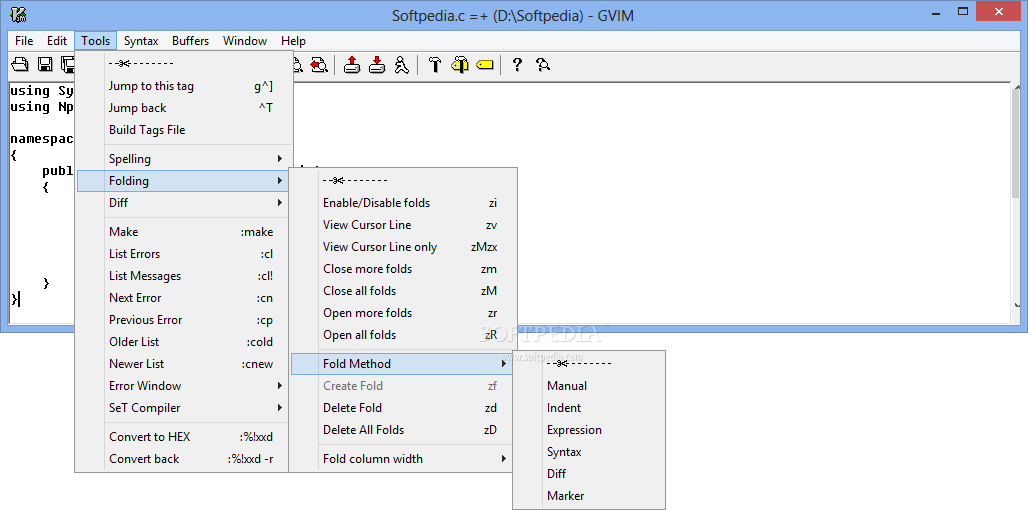1028x510 pixels.
Task: Choose Open all folds
Action: 404,334
